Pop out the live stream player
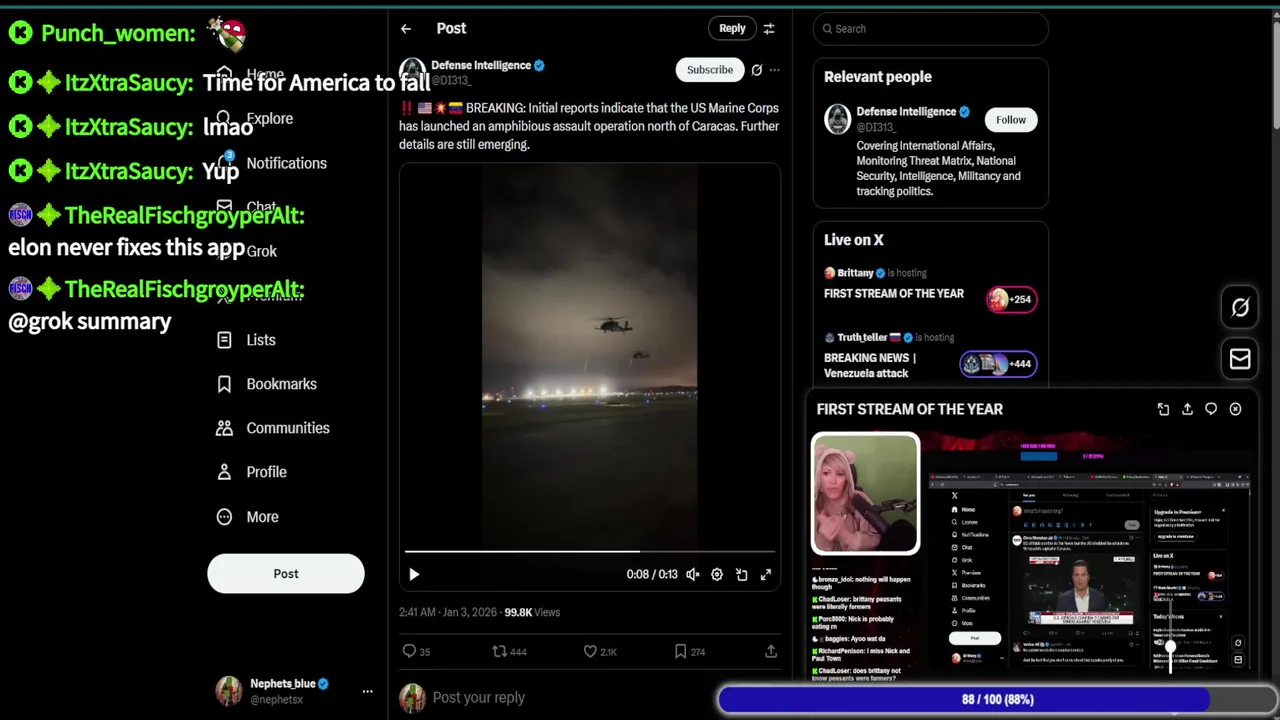 pyautogui.click(x=1163, y=409)
